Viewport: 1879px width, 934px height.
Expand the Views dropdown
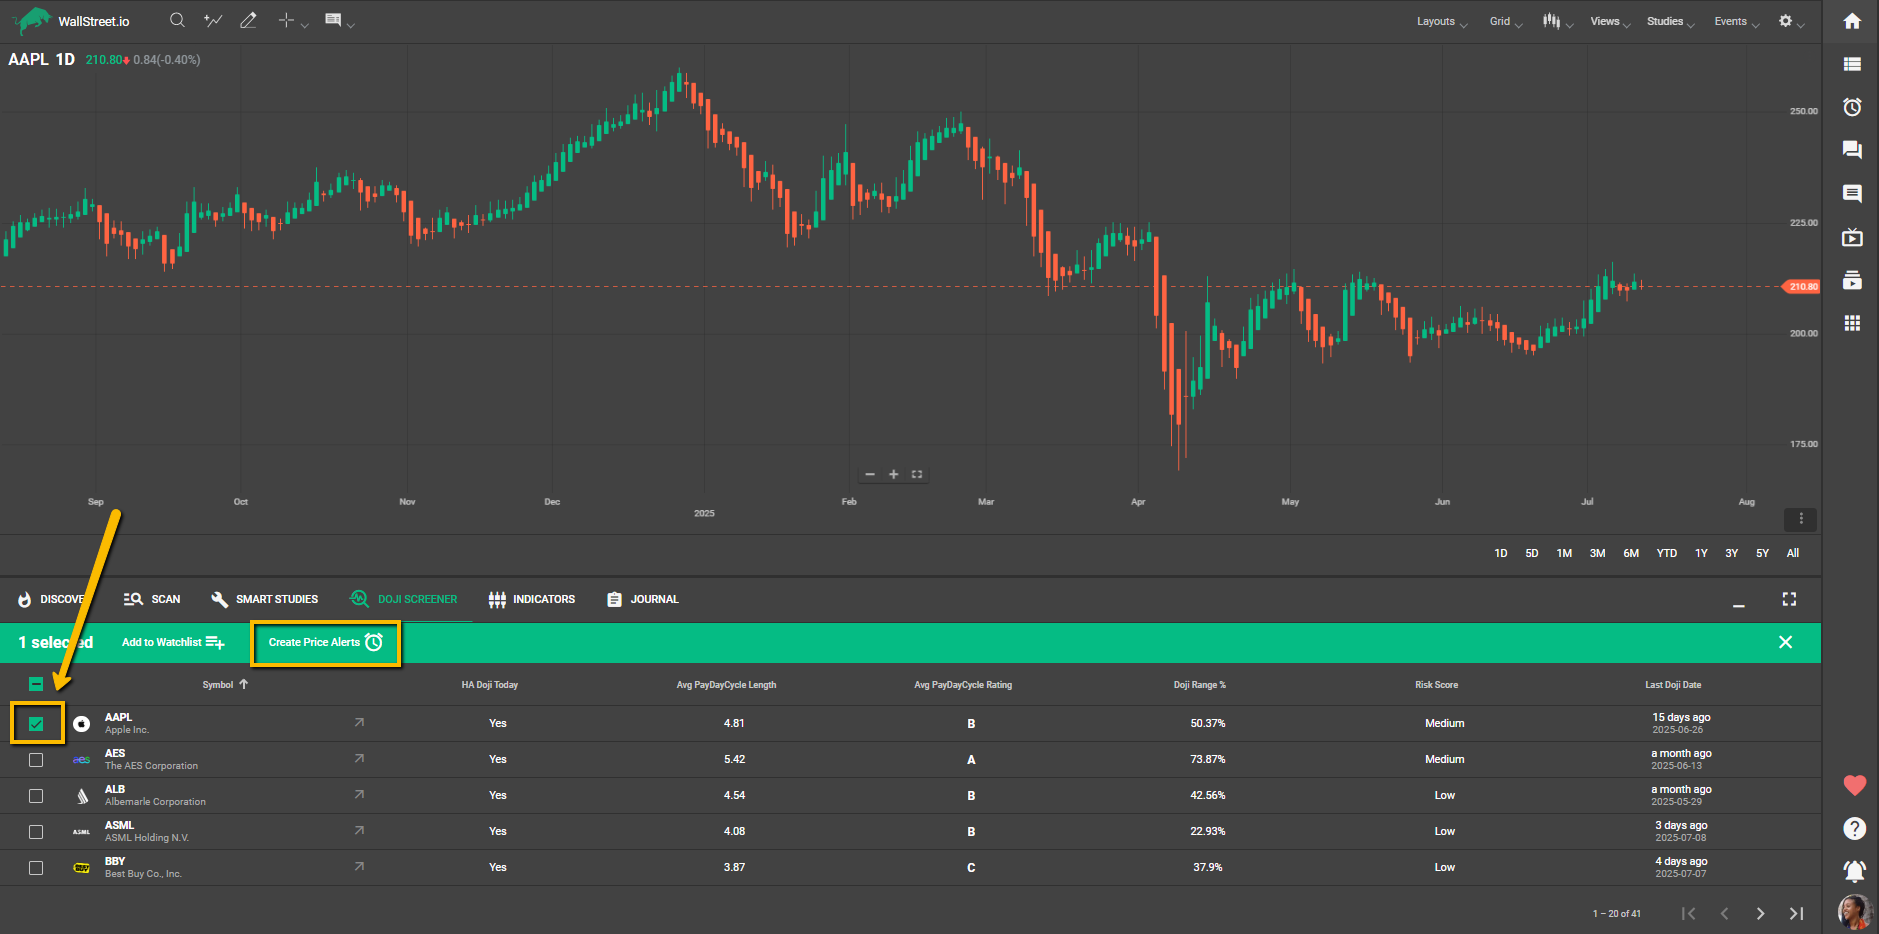(1610, 21)
